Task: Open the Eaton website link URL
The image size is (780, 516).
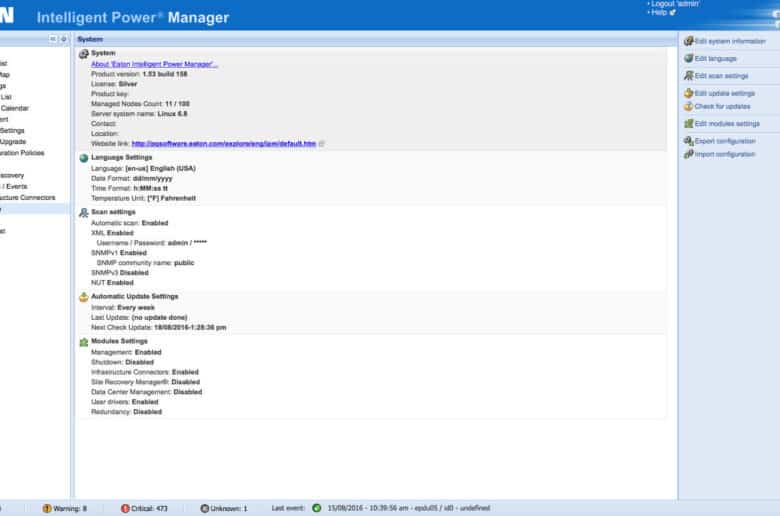Action: coord(223,143)
